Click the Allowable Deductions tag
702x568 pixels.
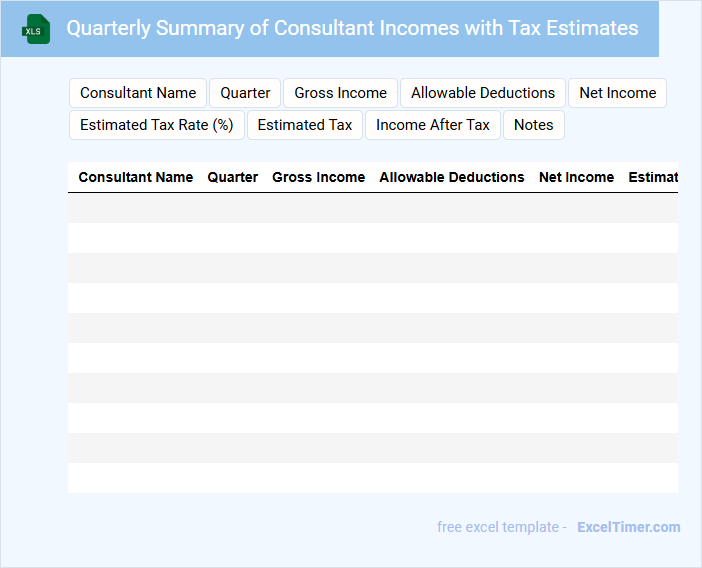(x=483, y=93)
